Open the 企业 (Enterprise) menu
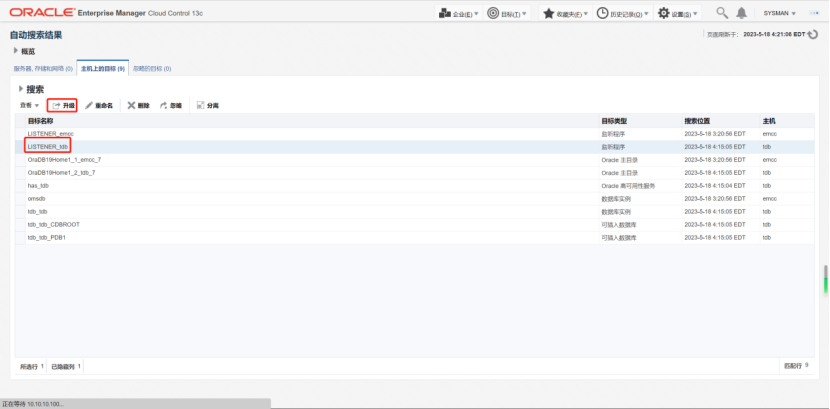Screen dimensions: 830x409 (458, 13)
